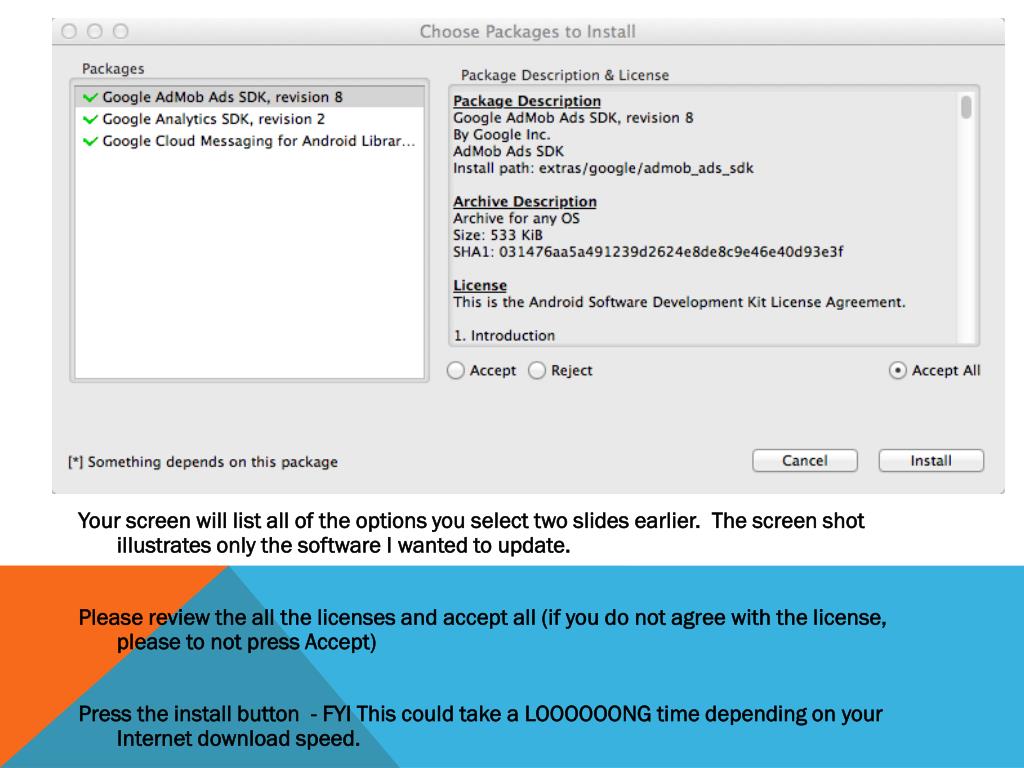
Task: Click the Cancel button
Action: point(805,460)
